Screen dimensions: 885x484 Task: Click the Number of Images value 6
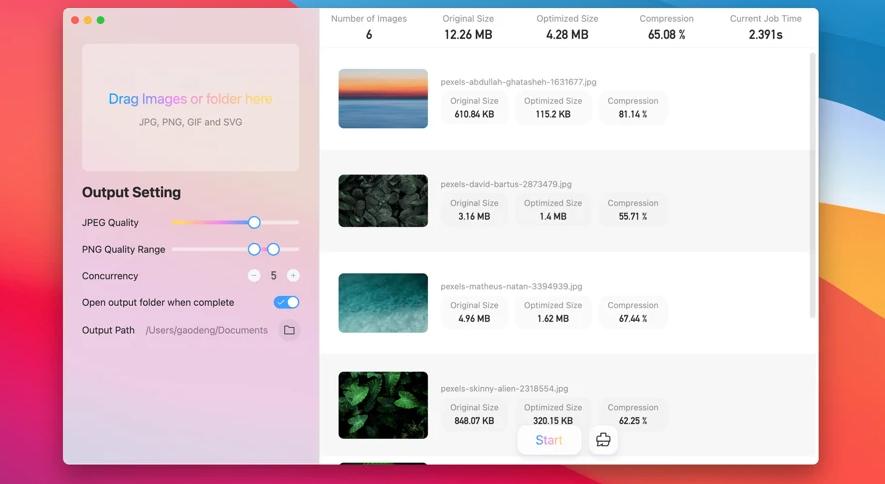(x=369, y=34)
